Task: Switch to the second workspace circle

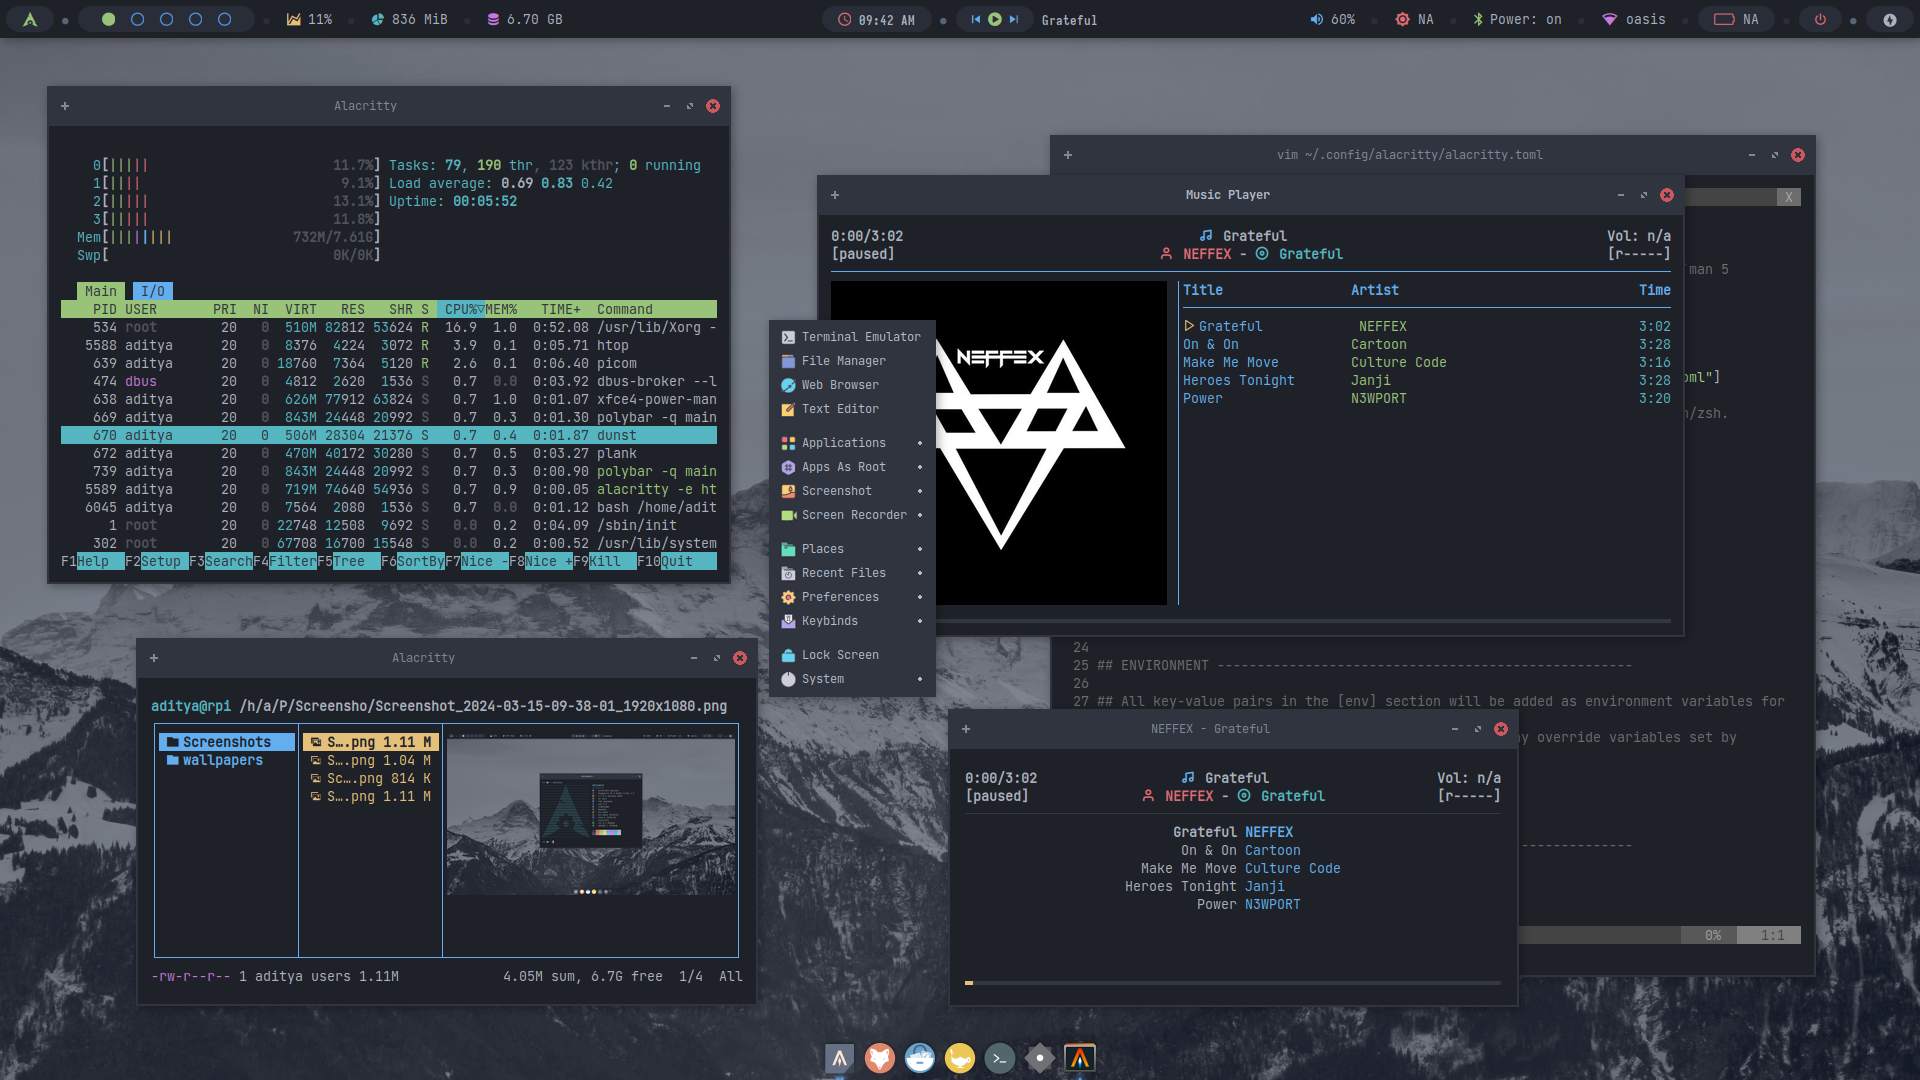Action: [x=138, y=19]
